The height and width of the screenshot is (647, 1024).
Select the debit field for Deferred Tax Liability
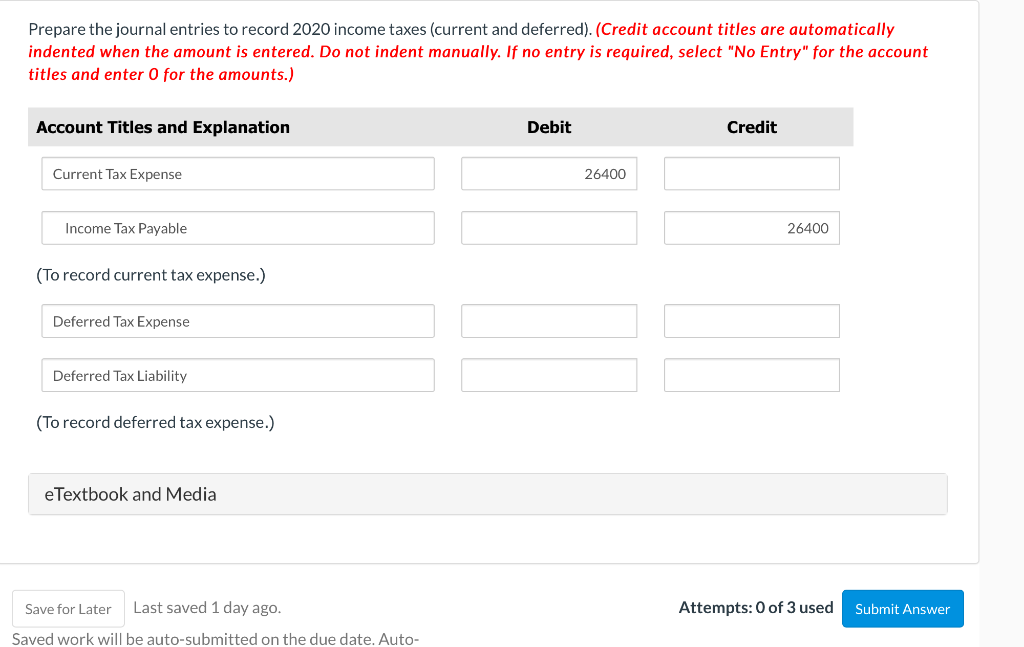click(x=548, y=374)
